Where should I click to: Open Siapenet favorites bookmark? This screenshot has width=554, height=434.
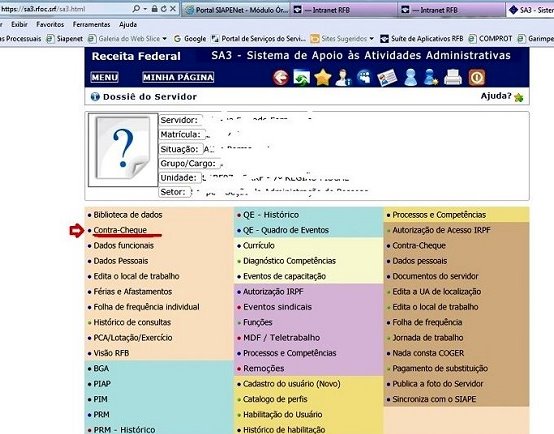(65, 39)
